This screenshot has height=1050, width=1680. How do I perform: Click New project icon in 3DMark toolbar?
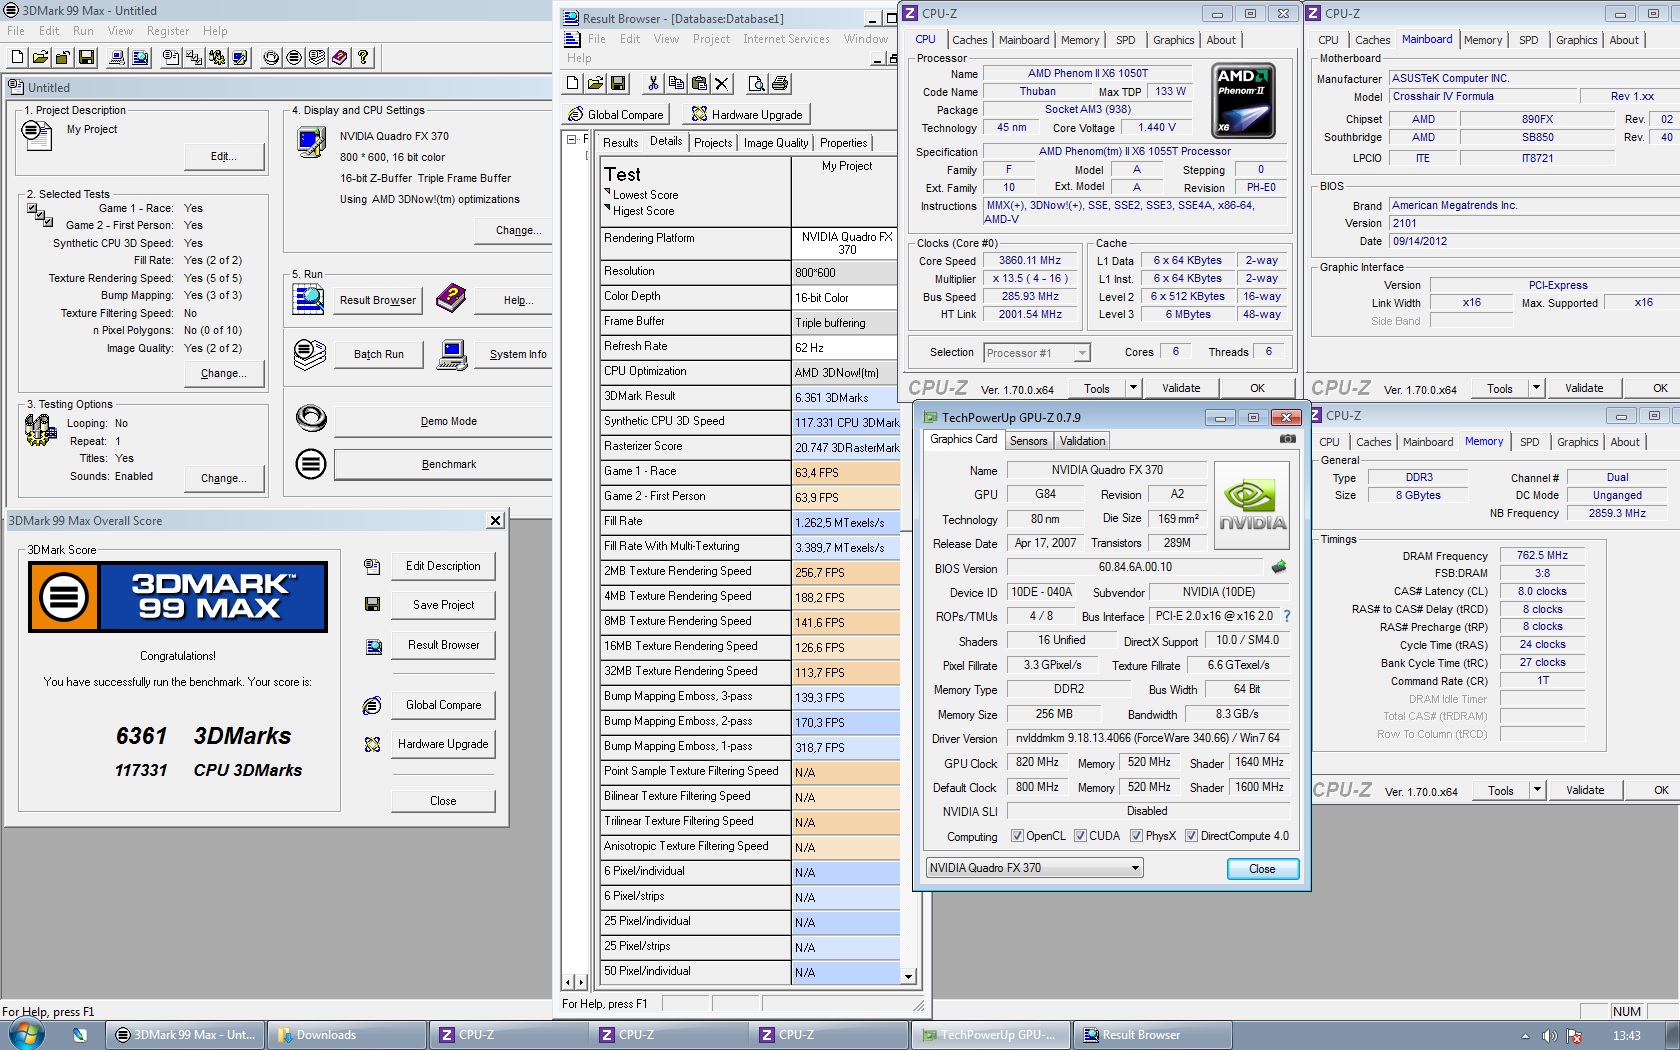[x=17, y=57]
